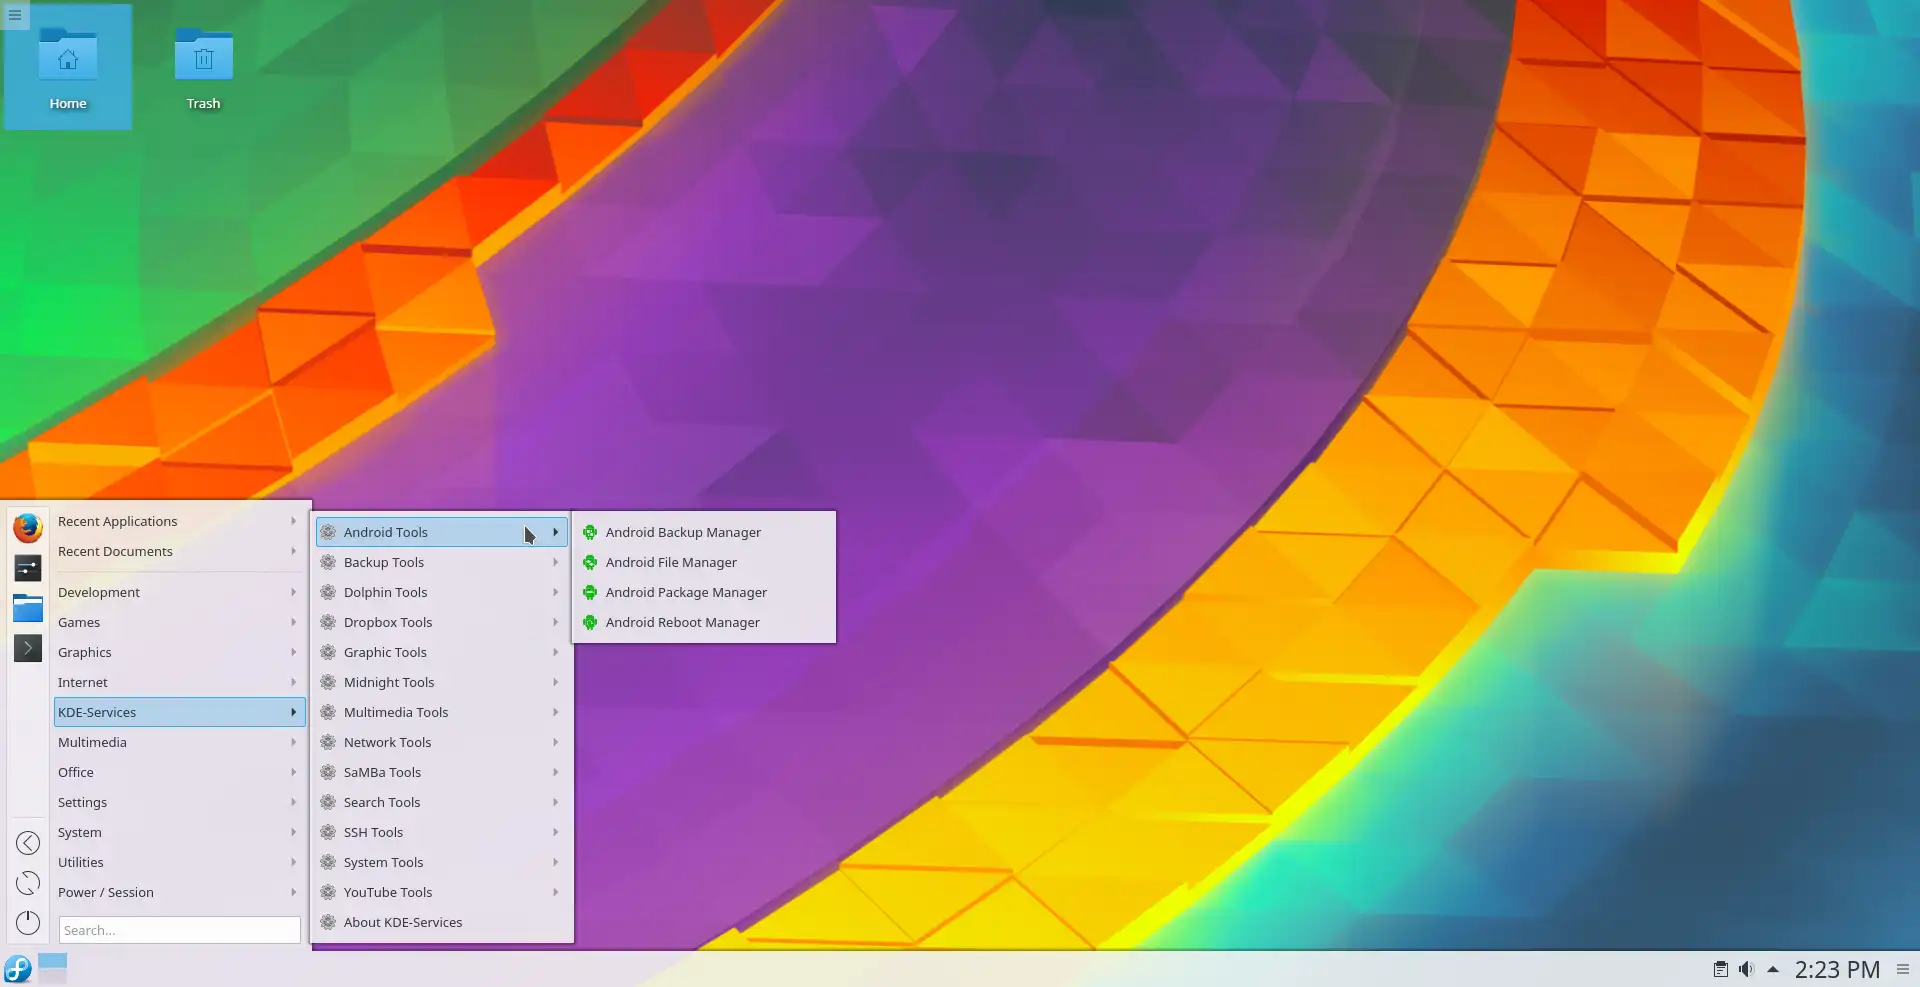Expand Dolphin Tools submenu arrow
1920x987 pixels.
pyautogui.click(x=556, y=592)
